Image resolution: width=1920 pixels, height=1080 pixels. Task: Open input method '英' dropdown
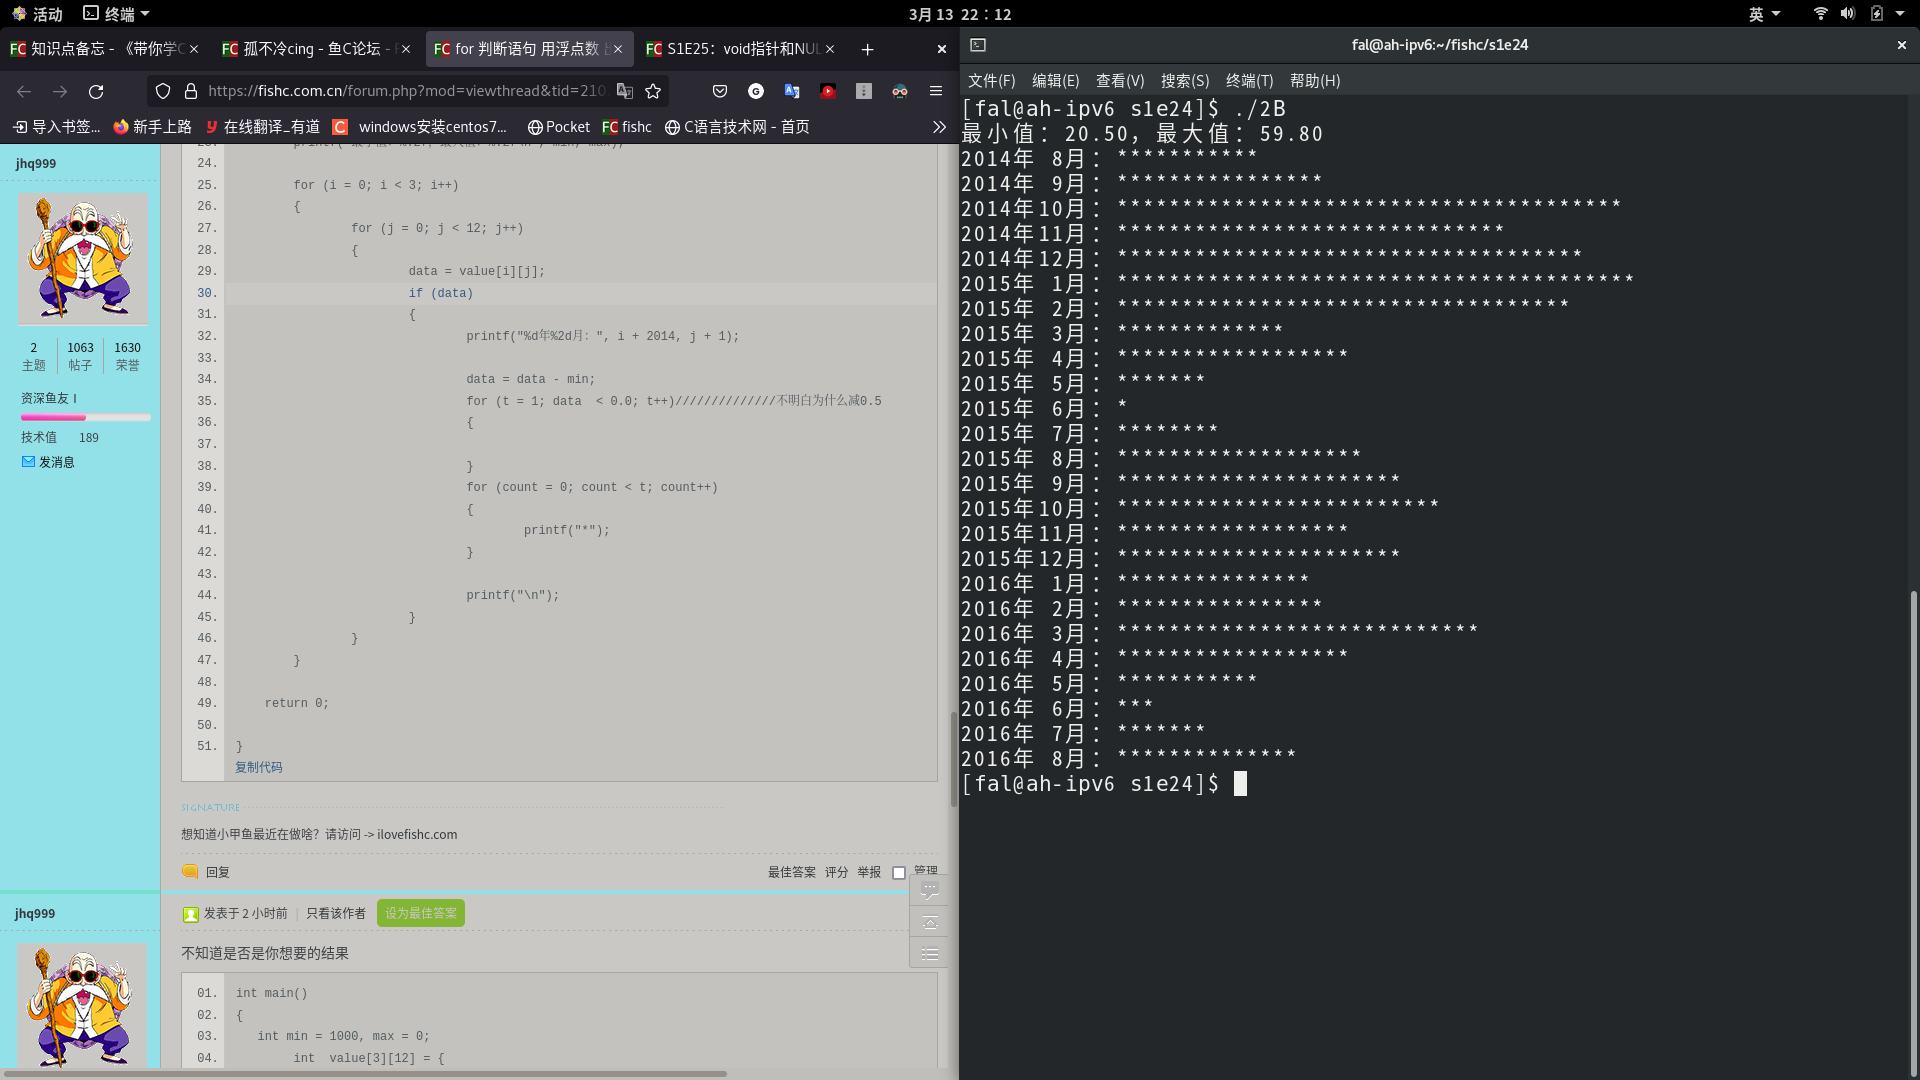[x=1764, y=14]
